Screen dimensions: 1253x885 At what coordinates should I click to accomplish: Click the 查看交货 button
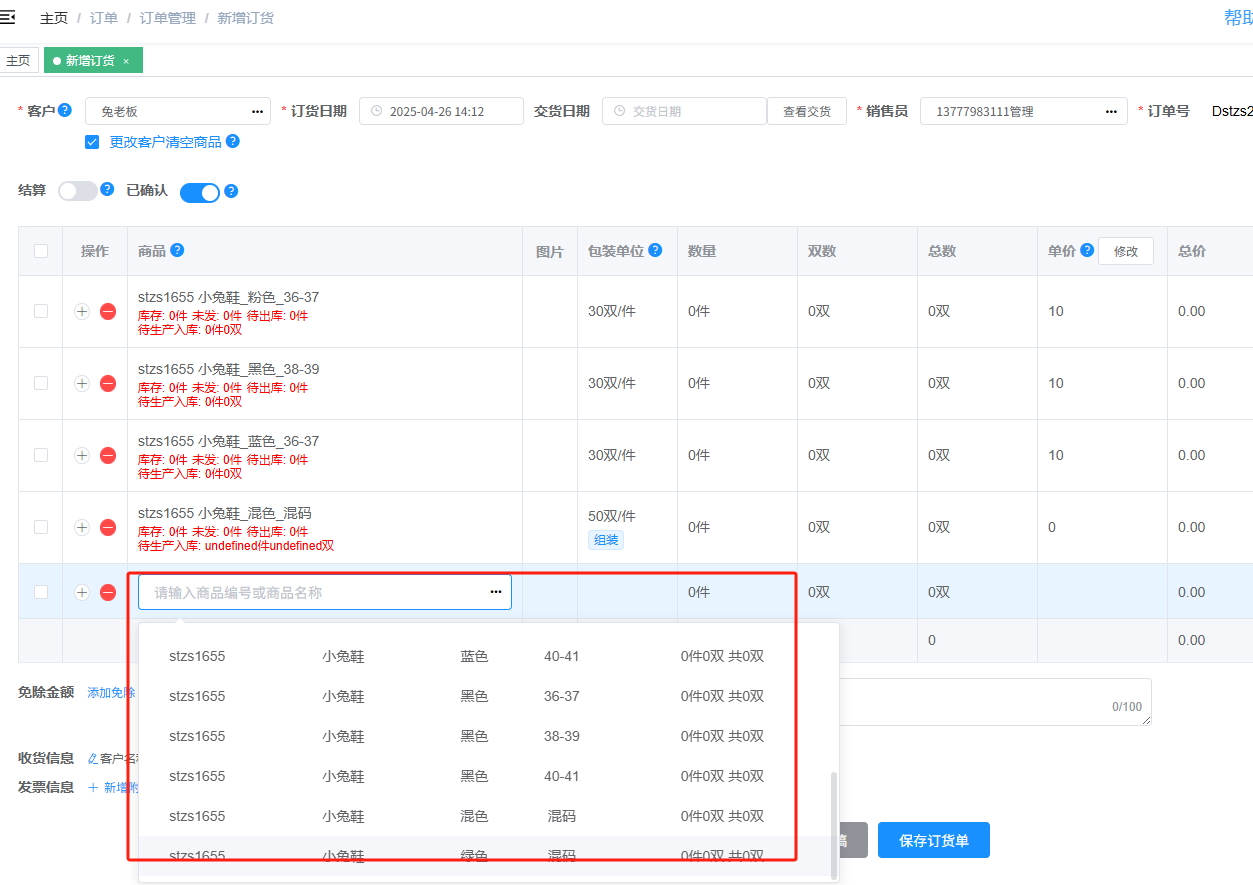(x=806, y=111)
